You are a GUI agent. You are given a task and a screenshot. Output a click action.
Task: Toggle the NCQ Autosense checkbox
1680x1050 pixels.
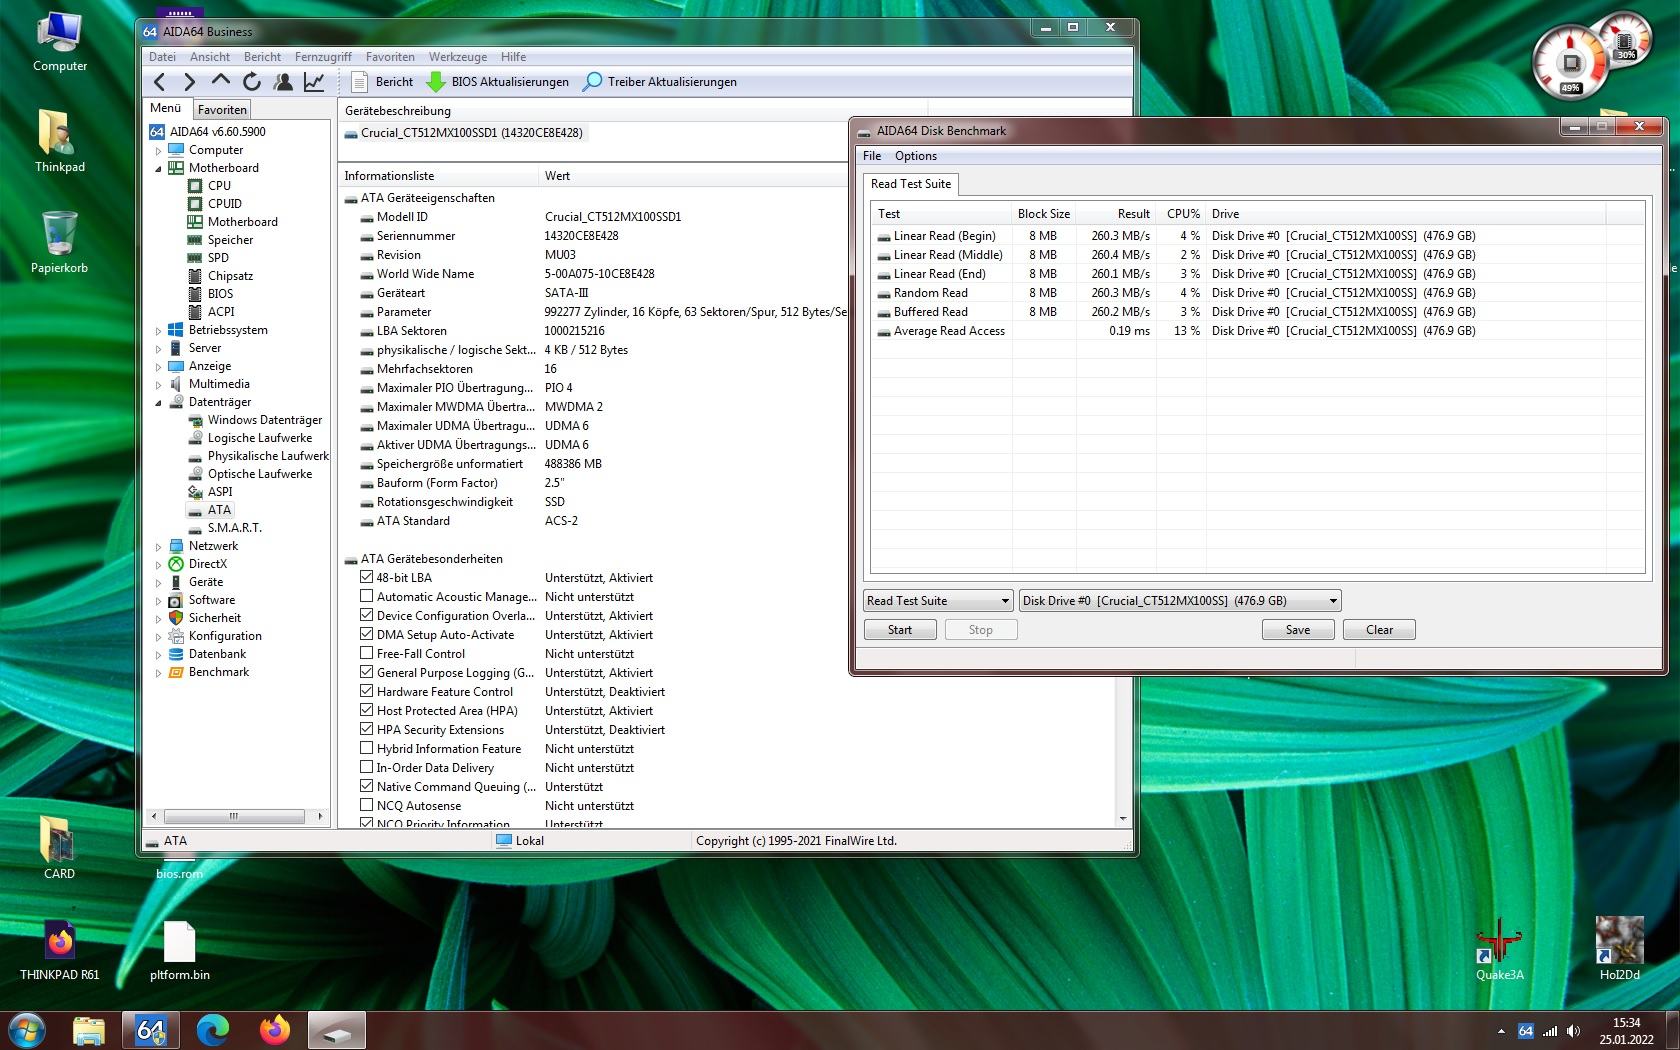[x=366, y=805]
